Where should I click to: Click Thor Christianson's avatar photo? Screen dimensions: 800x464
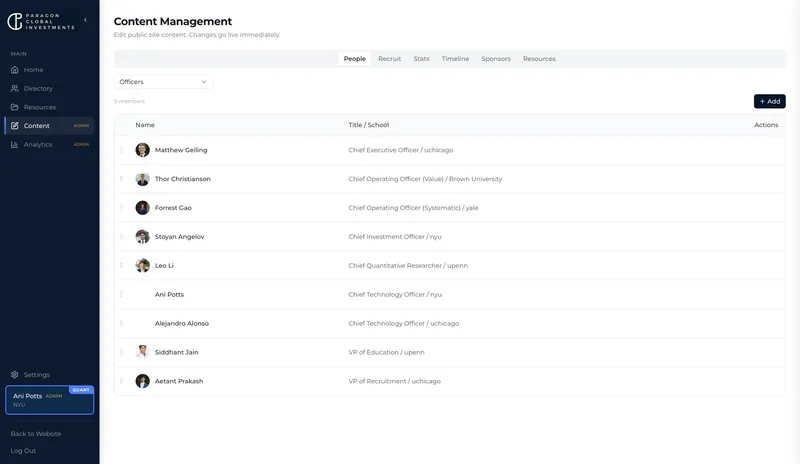click(x=142, y=179)
